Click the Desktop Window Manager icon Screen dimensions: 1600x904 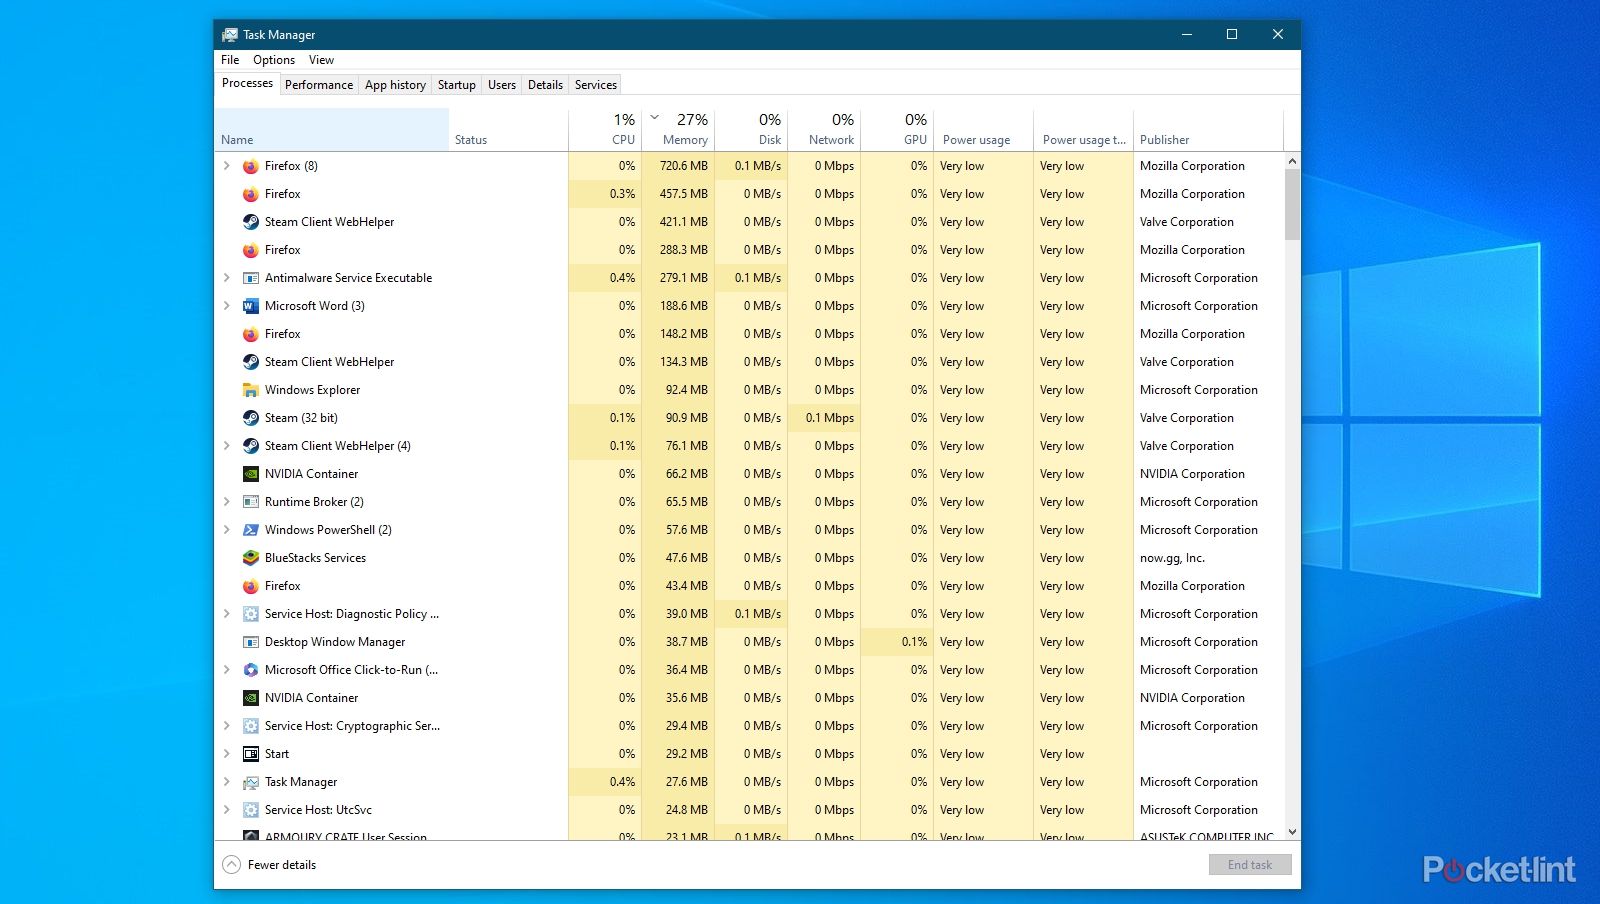point(251,642)
